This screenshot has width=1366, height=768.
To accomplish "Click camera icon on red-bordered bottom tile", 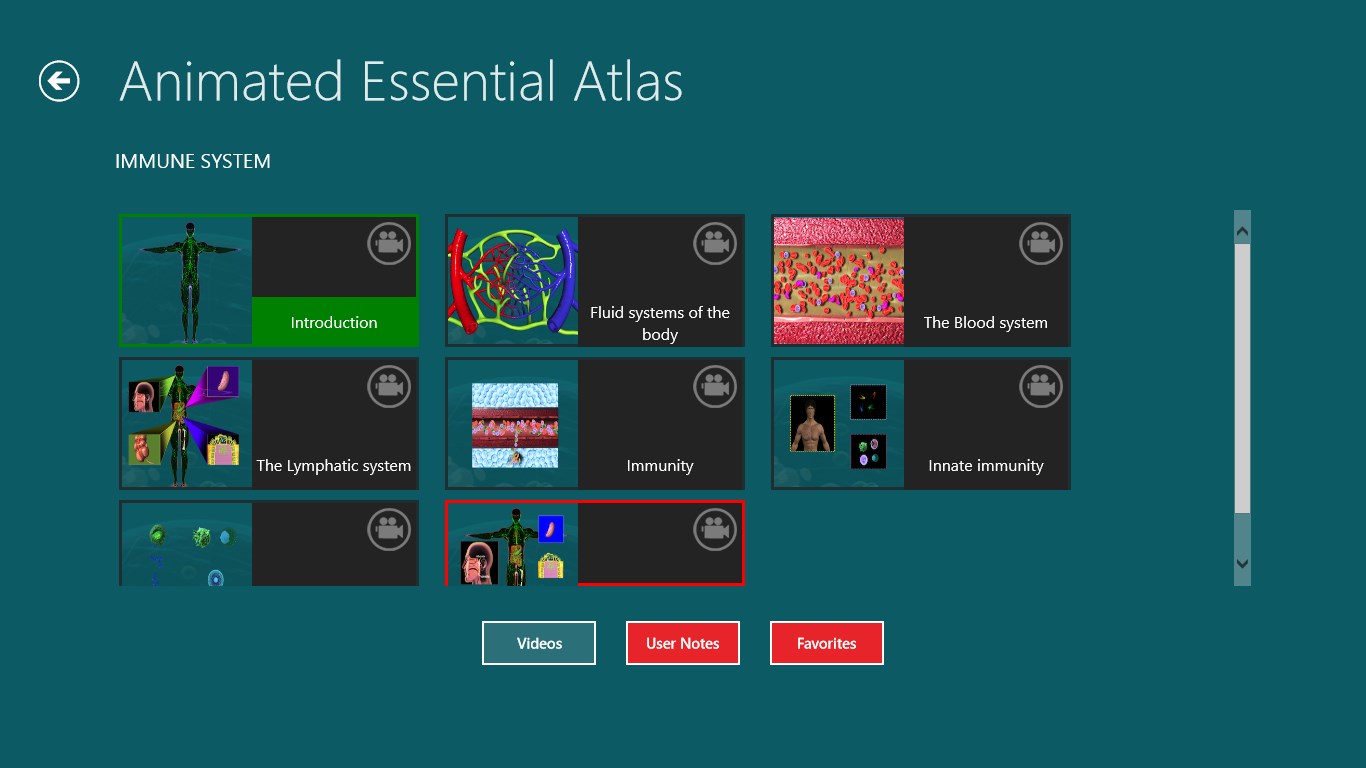I will point(714,530).
